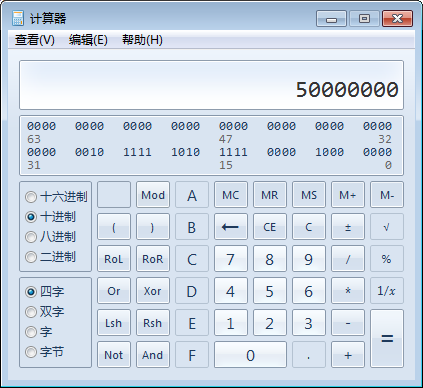423x388 pixels.
Task: Click the digit 5 key
Action: click(x=270, y=291)
